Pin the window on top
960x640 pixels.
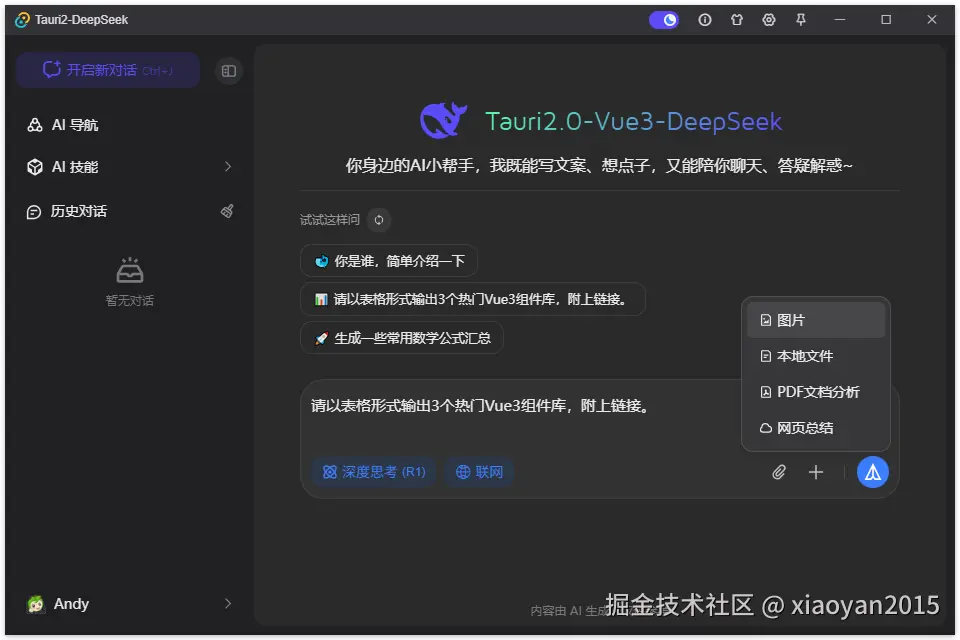point(801,20)
